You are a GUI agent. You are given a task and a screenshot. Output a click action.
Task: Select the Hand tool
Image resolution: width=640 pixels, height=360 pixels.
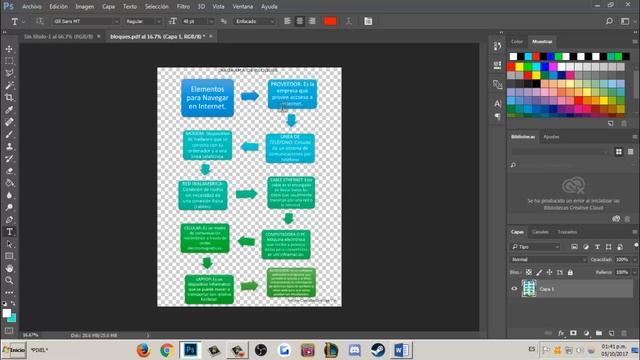[9, 268]
